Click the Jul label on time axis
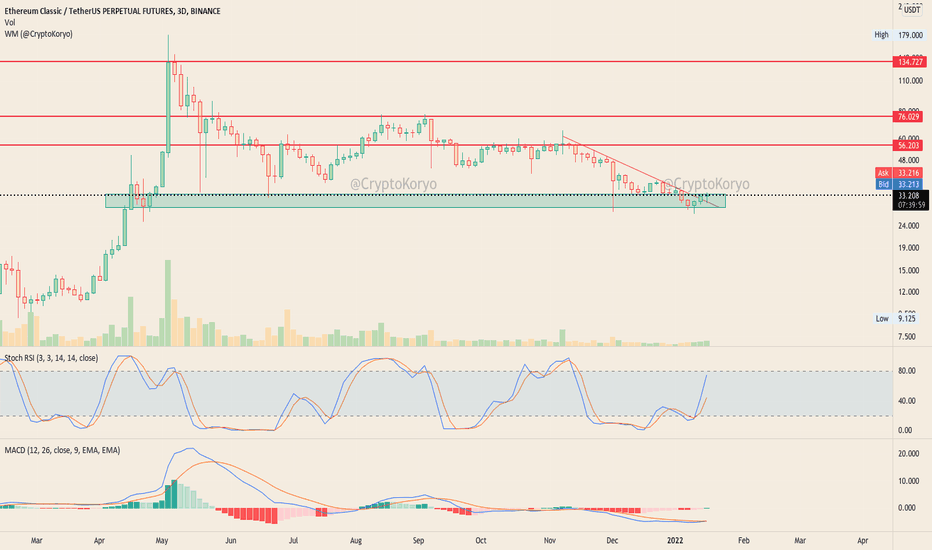This screenshot has width=932, height=550. pos(293,540)
